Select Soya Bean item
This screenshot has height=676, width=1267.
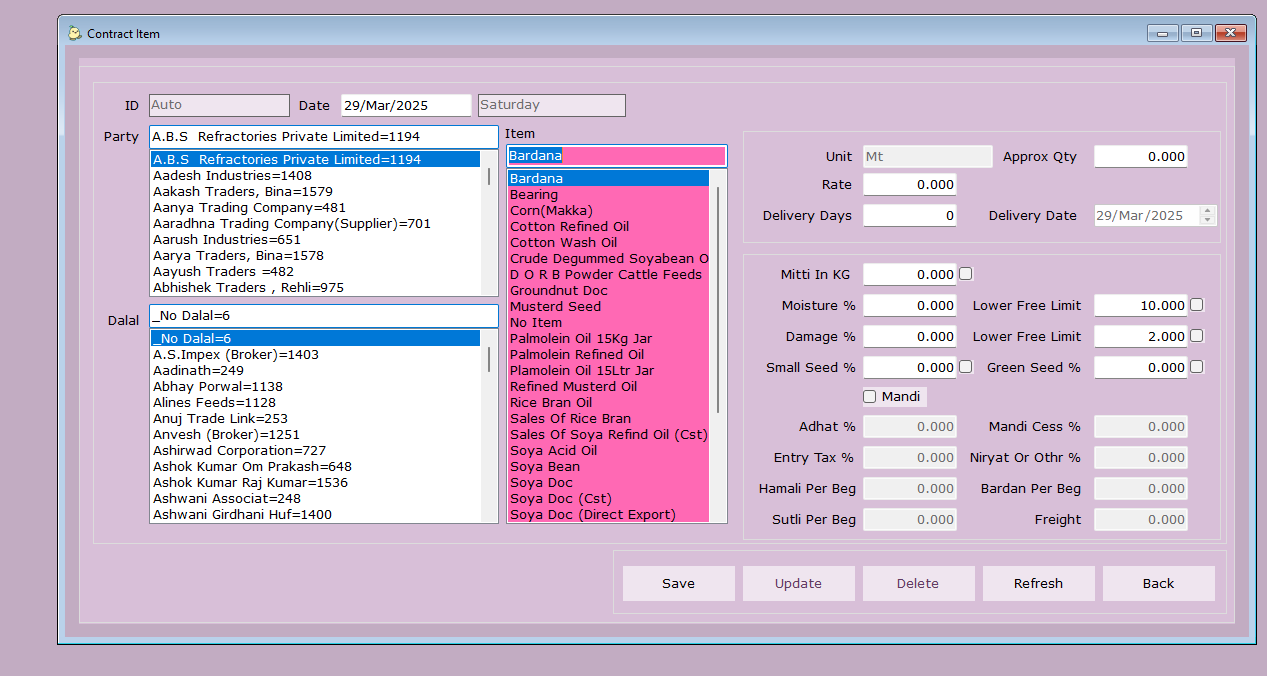(609, 467)
